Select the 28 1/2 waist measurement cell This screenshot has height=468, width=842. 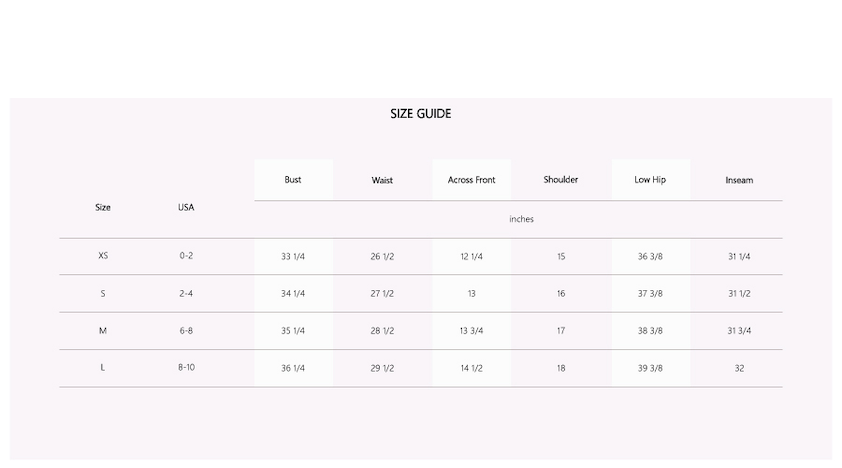click(382, 331)
